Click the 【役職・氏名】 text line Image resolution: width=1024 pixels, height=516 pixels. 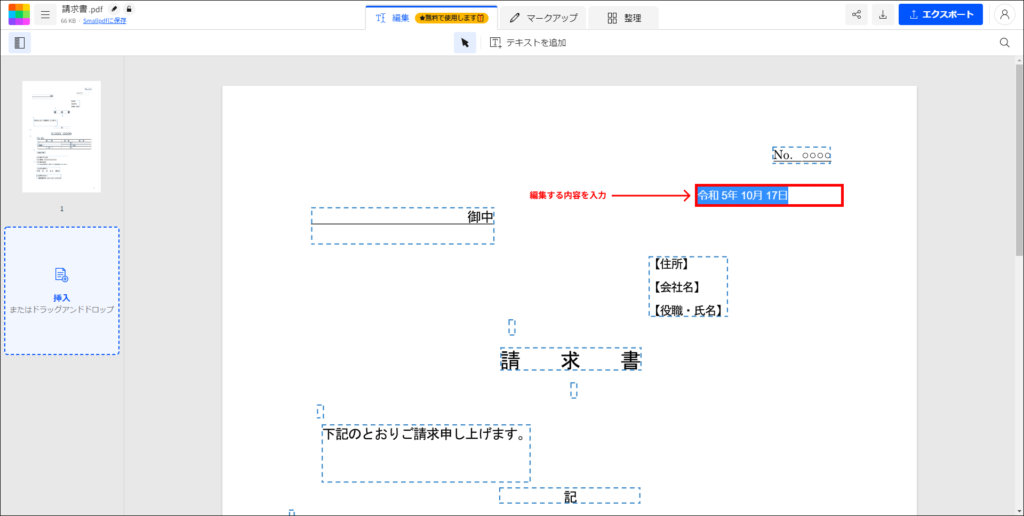688,310
